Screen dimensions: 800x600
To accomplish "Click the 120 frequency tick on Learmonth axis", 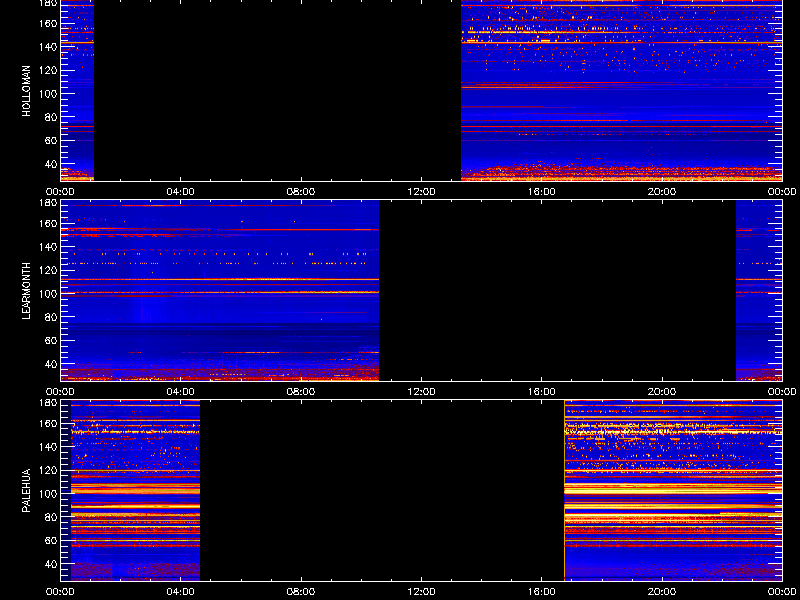I will click(49, 270).
